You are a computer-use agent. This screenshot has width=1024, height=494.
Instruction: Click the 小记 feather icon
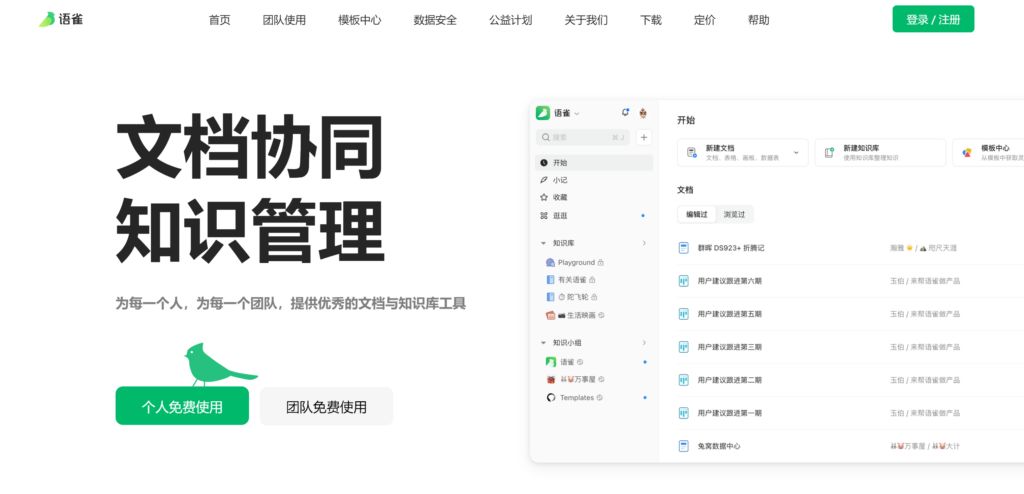point(543,180)
